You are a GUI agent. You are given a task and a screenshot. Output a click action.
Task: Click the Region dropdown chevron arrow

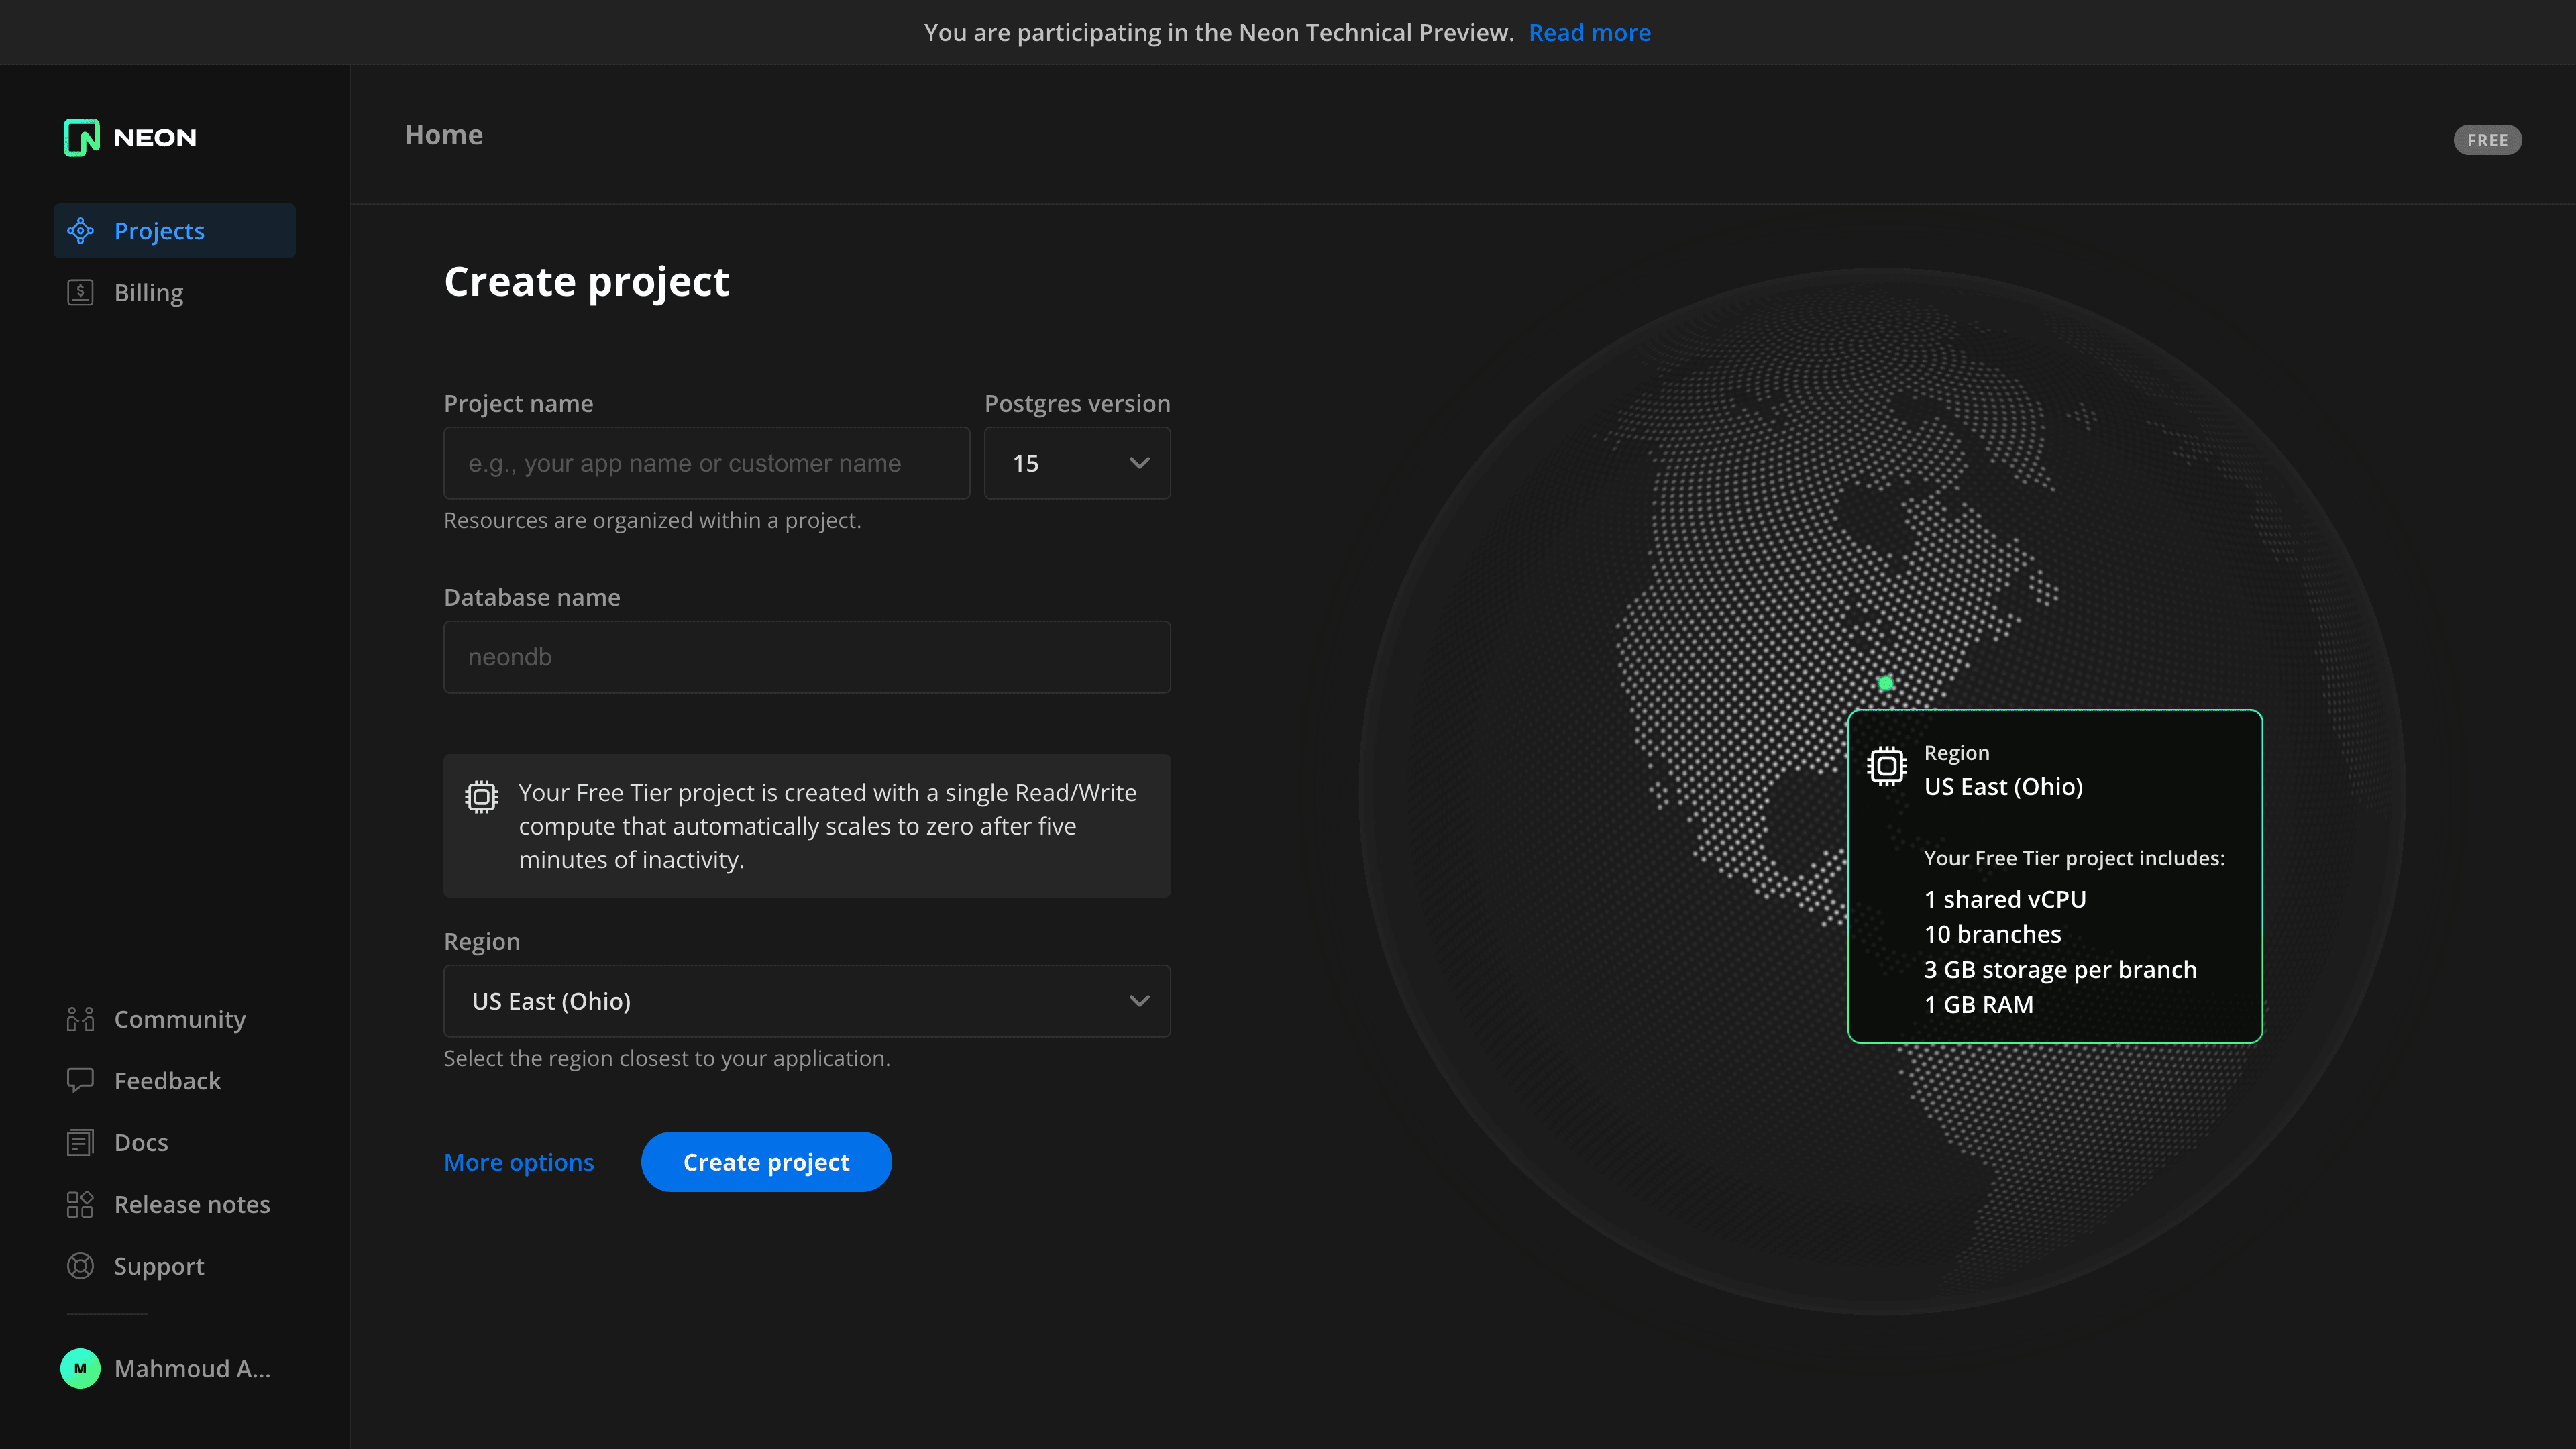click(1139, 1001)
